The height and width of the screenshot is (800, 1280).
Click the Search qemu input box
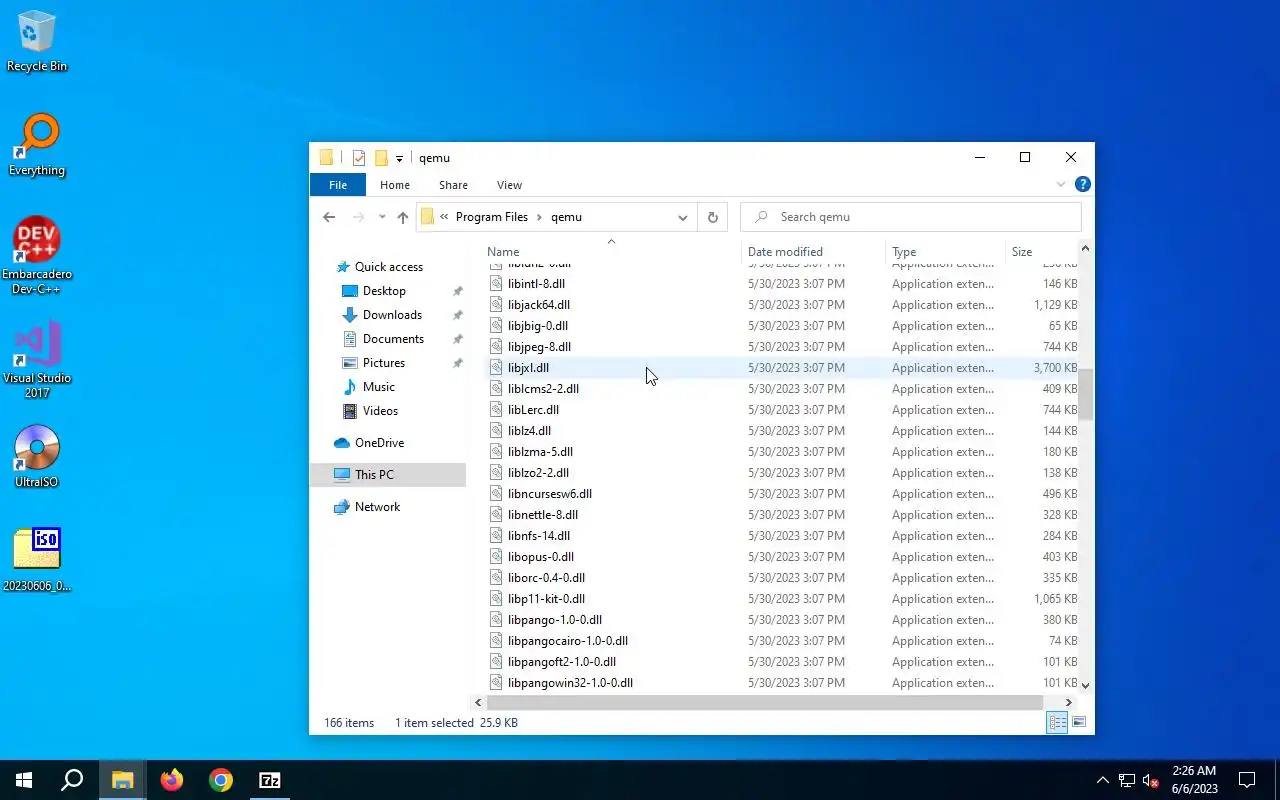[x=911, y=217]
